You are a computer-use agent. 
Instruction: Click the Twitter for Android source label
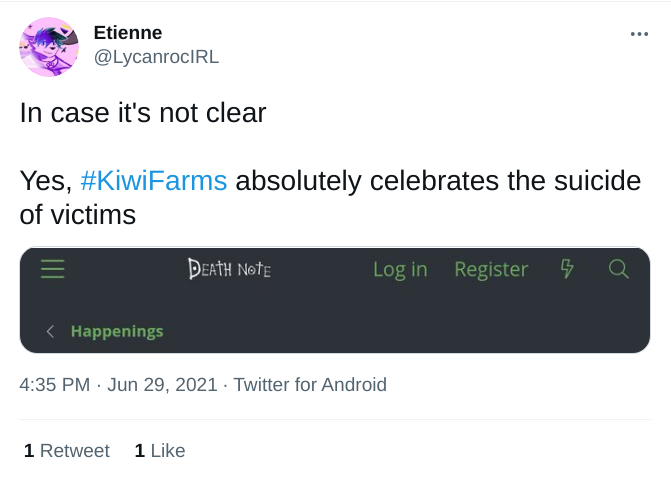click(310, 384)
